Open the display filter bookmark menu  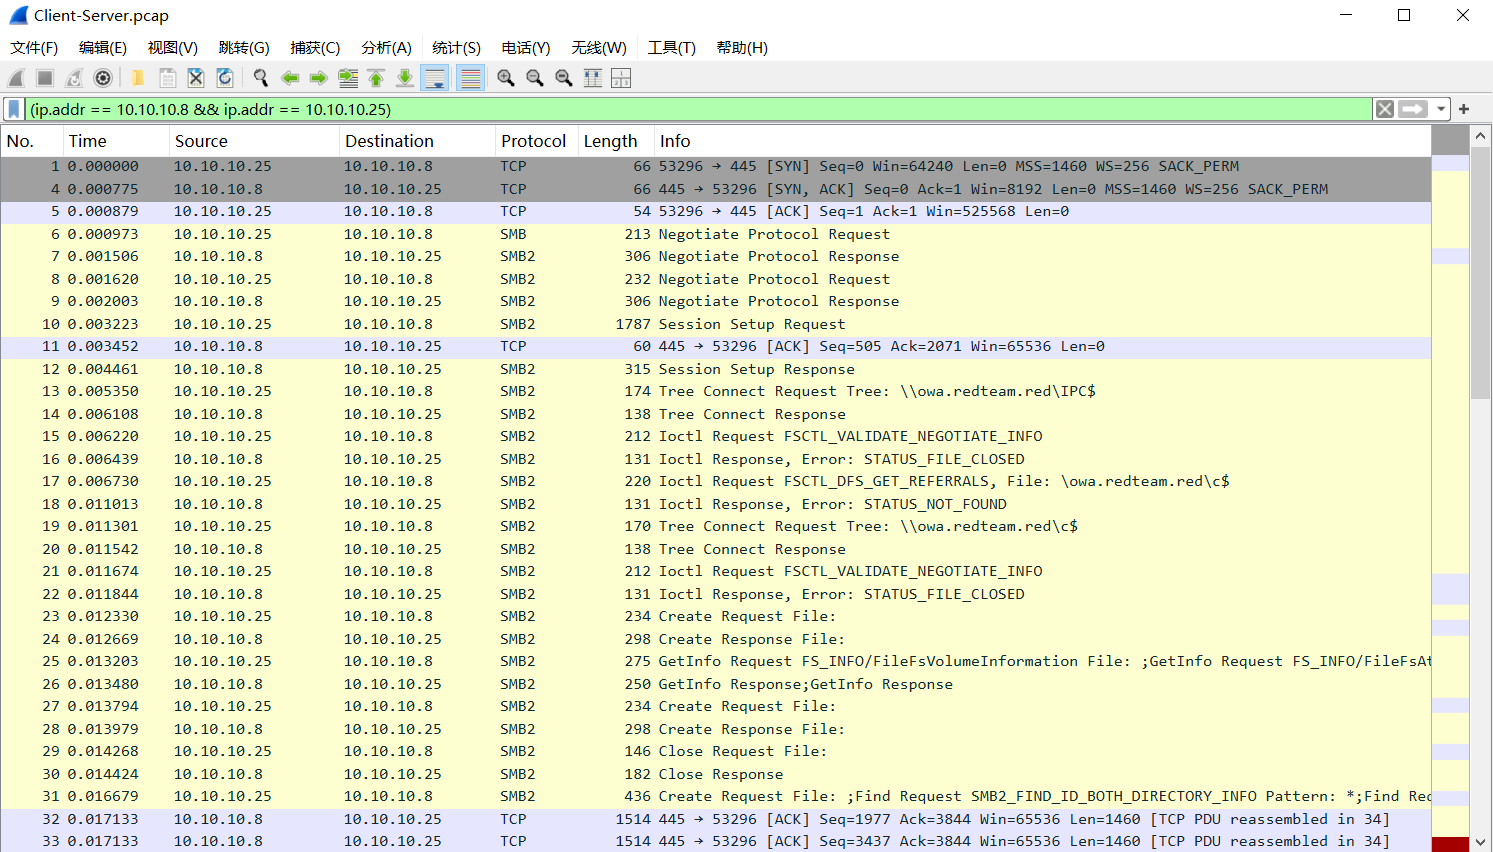click(x=14, y=109)
